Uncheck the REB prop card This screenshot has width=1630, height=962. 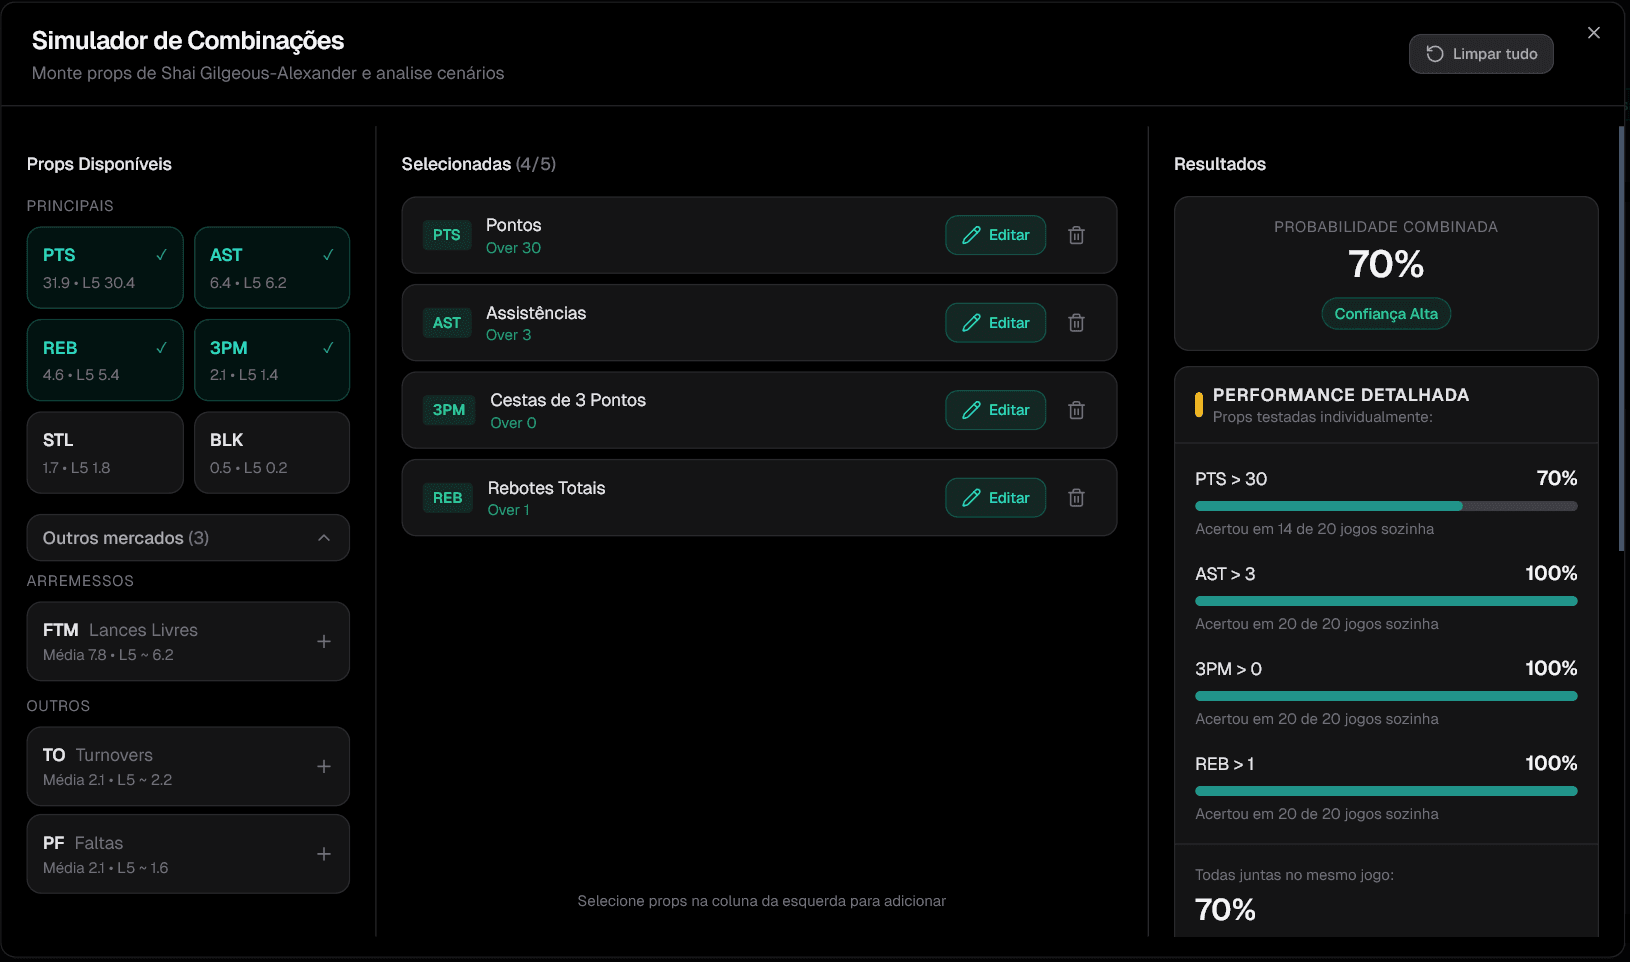(x=105, y=360)
